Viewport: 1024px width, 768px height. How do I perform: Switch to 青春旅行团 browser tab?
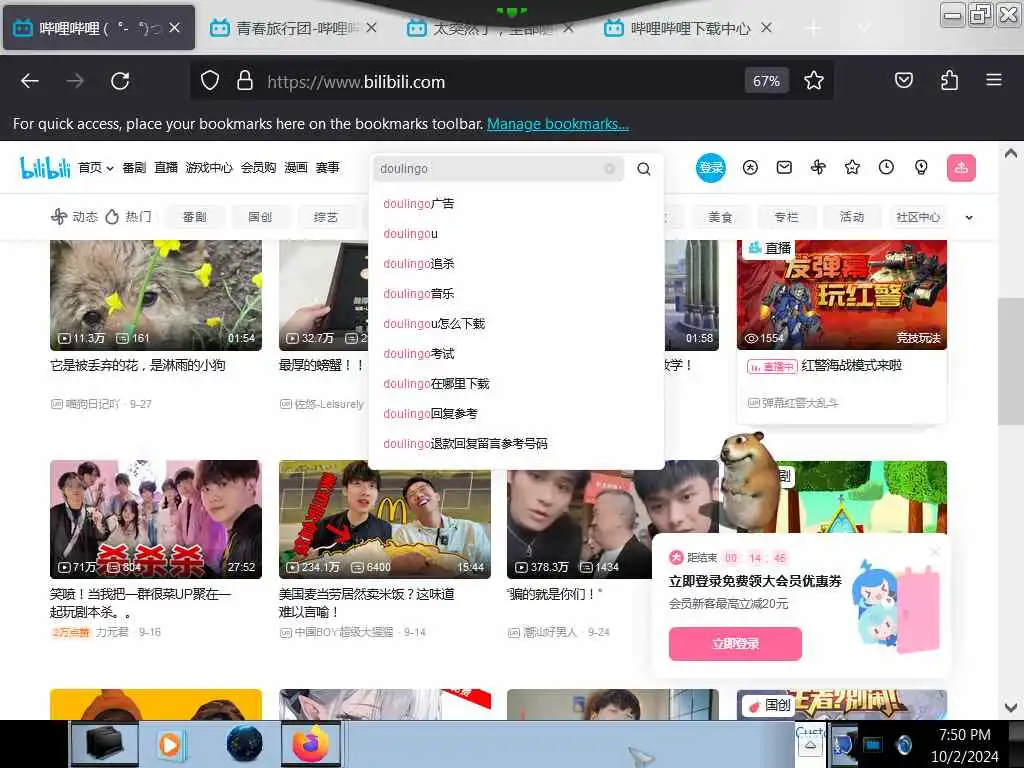pyautogui.click(x=294, y=28)
